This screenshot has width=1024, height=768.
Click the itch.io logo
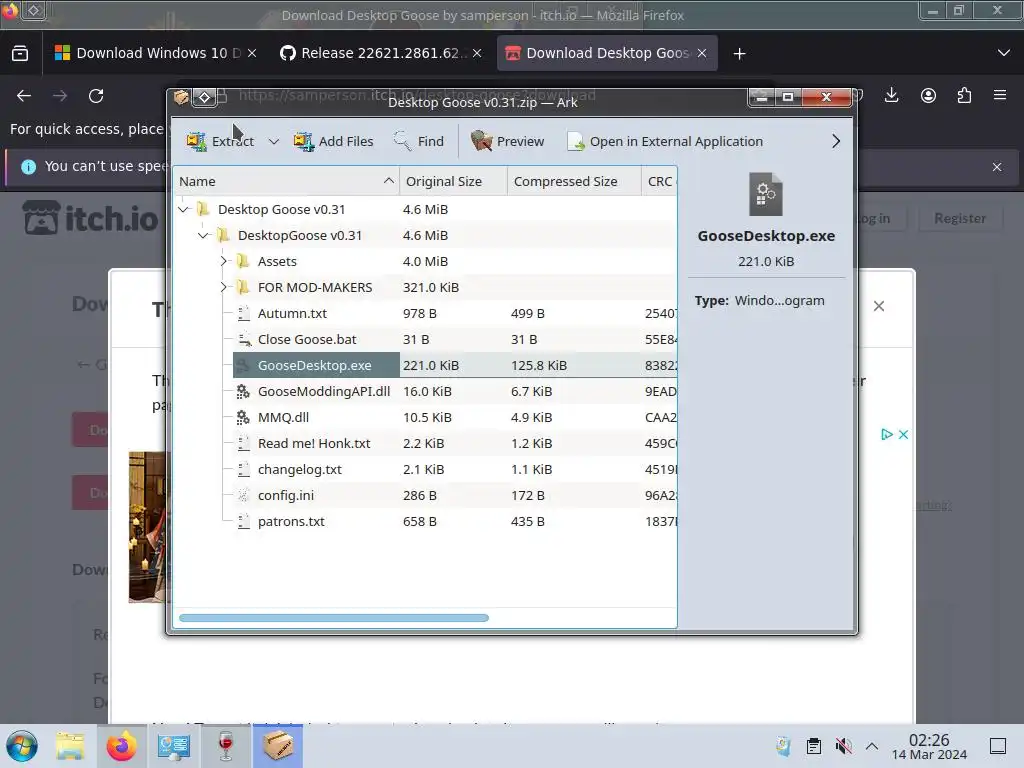click(x=91, y=217)
